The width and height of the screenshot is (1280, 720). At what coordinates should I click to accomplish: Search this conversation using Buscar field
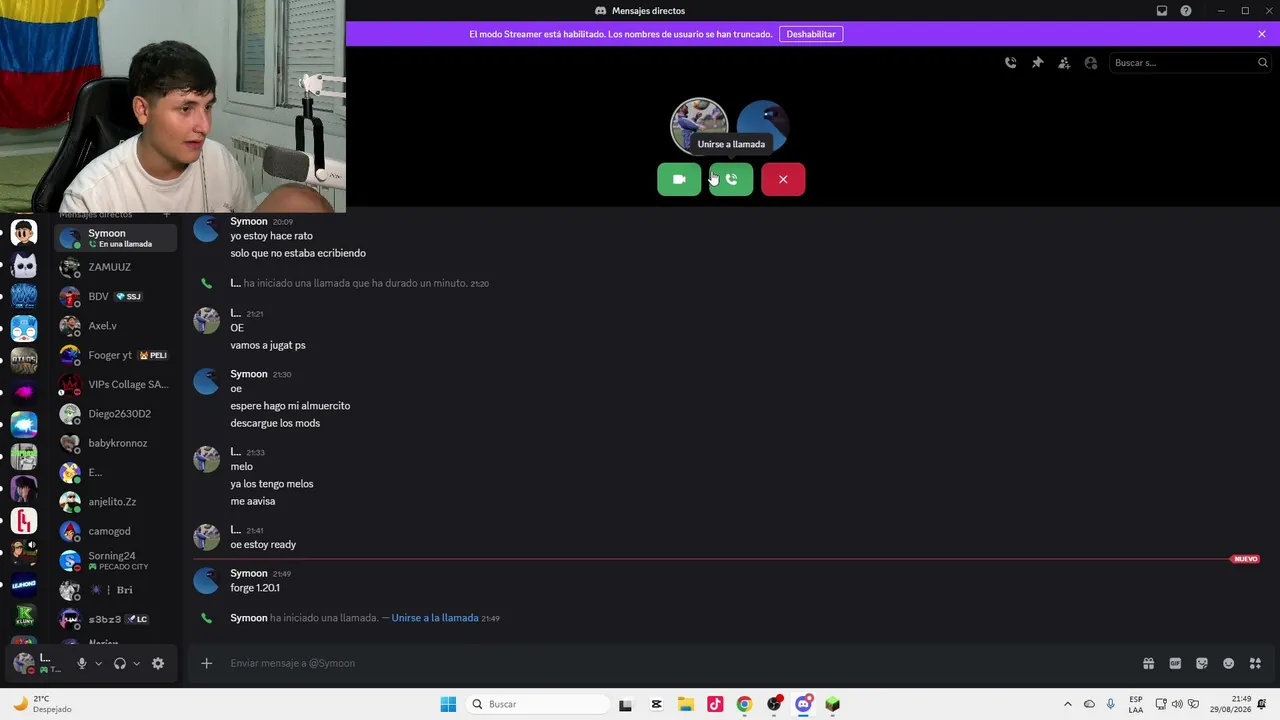(1190, 63)
